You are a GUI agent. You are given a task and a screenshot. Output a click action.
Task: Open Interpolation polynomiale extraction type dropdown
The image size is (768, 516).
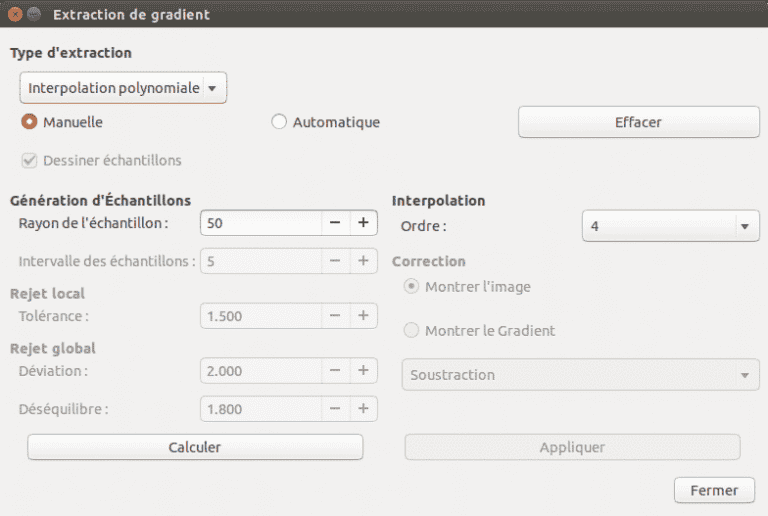[123, 88]
